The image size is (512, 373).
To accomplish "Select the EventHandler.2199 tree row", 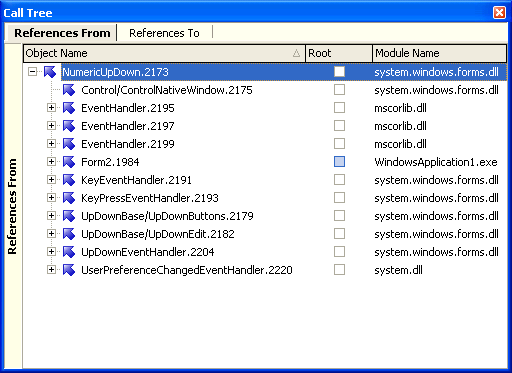I will pyautogui.click(x=128, y=144).
